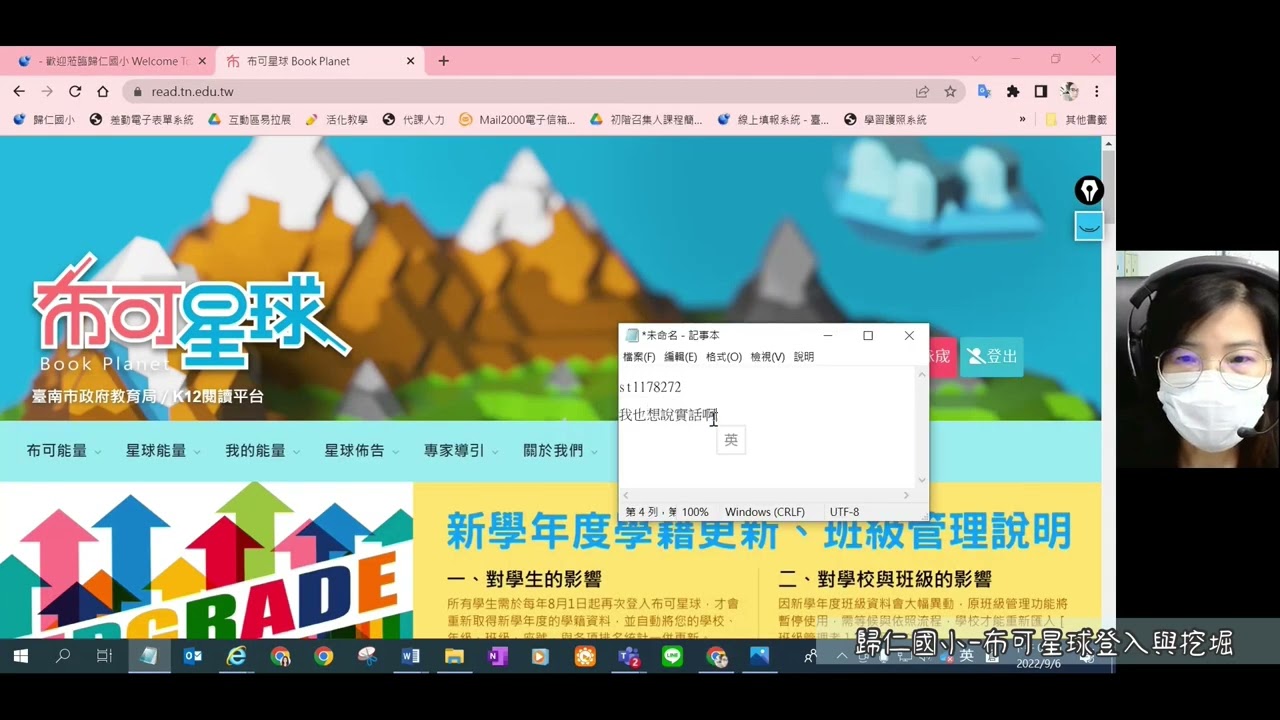The image size is (1280, 720).
Task: Share this page using the address bar icon
Action: click(x=922, y=91)
